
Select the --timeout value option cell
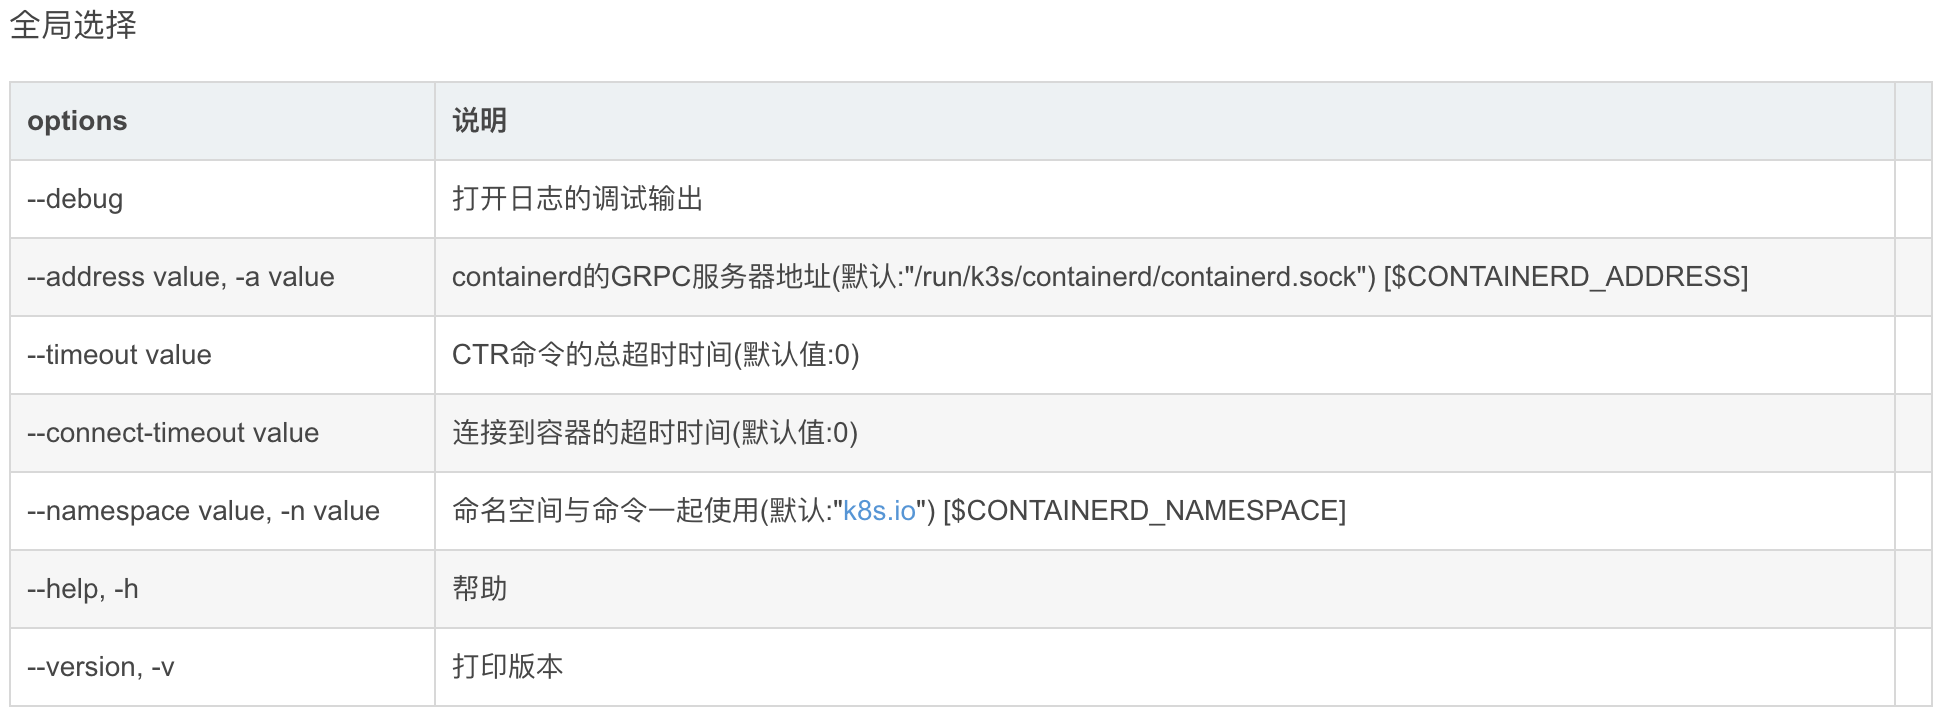pyautogui.click(x=119, y=355)
